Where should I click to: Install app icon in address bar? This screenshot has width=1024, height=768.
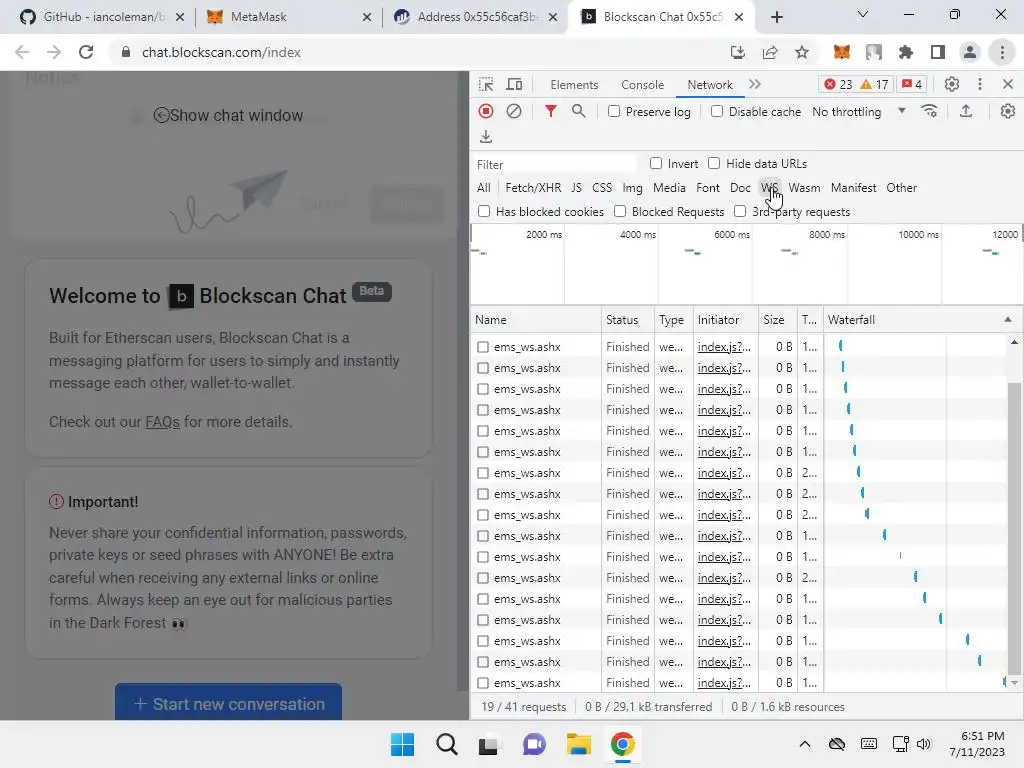[738, 52]
